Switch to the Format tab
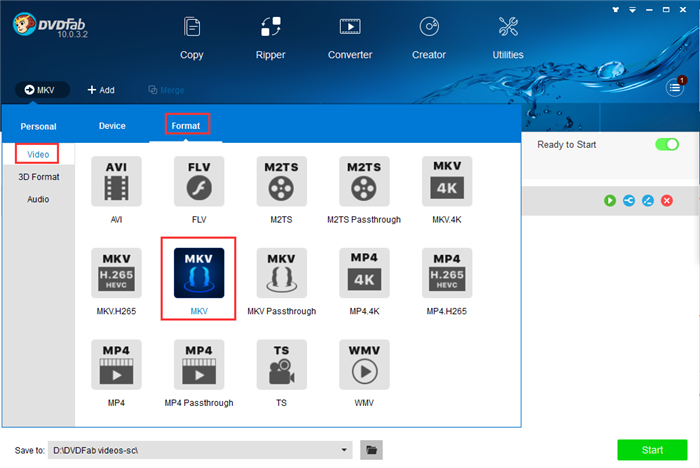The width and height of the screenshot is (700, 468). [186, 126]
